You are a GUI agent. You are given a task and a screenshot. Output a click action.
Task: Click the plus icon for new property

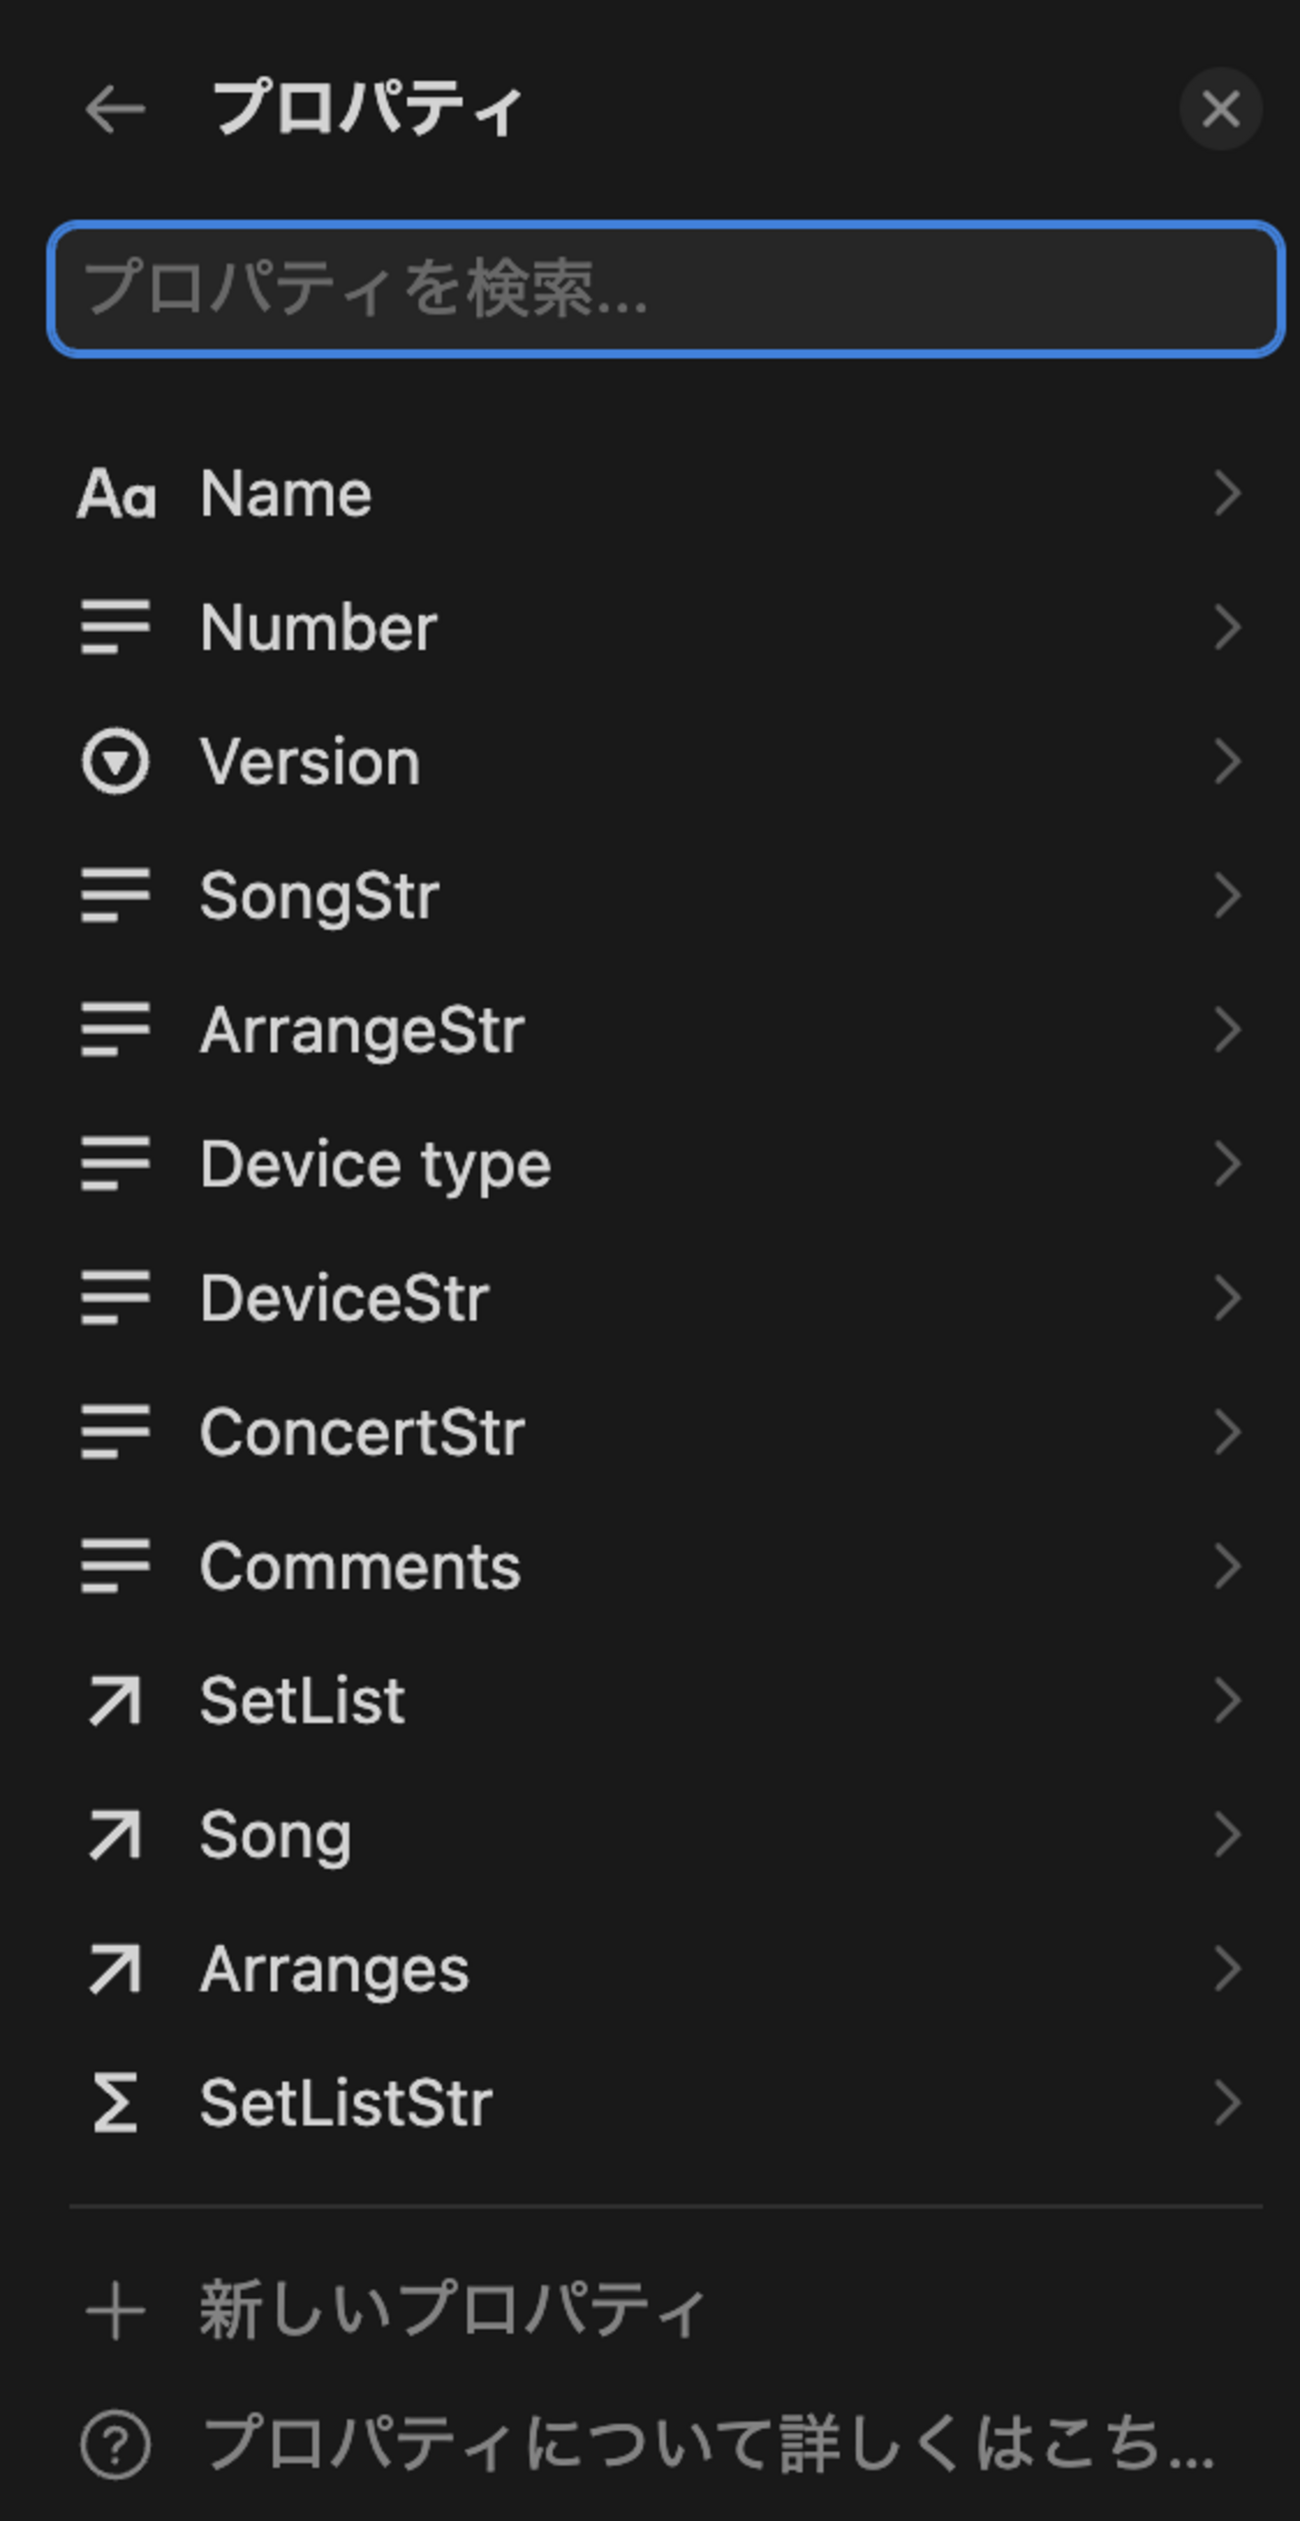click(x=115, y=2311)
